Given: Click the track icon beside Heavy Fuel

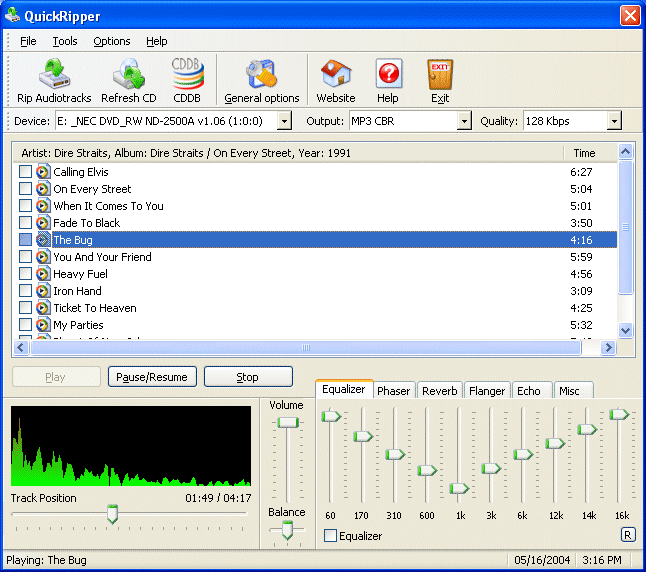Looking at the screenshot, I should (x=43, y=274).
